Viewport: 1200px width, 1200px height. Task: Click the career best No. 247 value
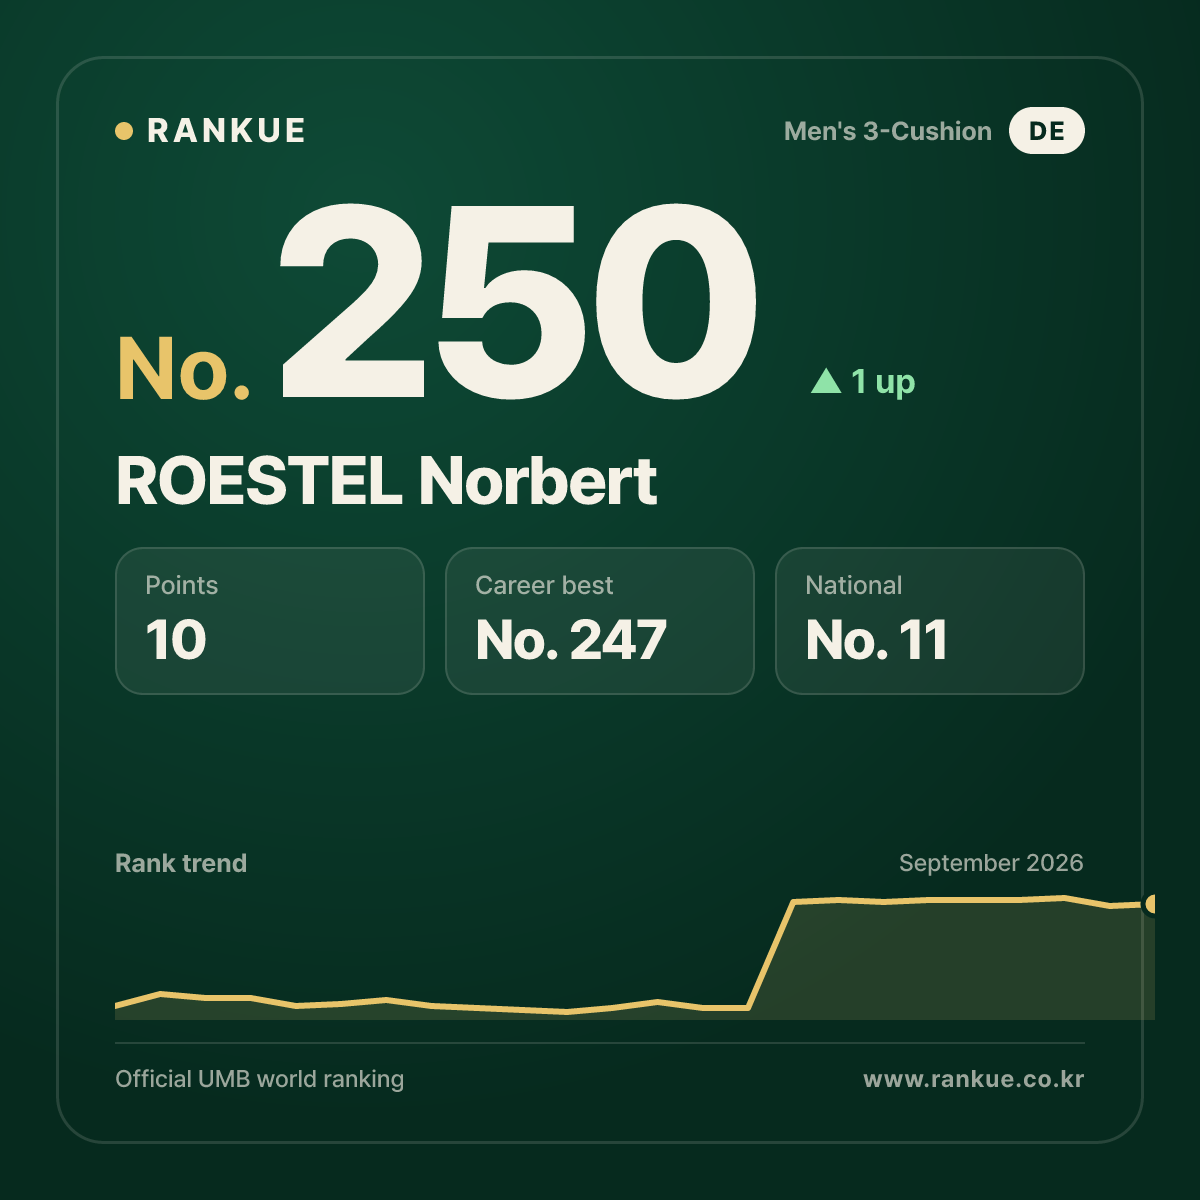[x=571, y=640]
